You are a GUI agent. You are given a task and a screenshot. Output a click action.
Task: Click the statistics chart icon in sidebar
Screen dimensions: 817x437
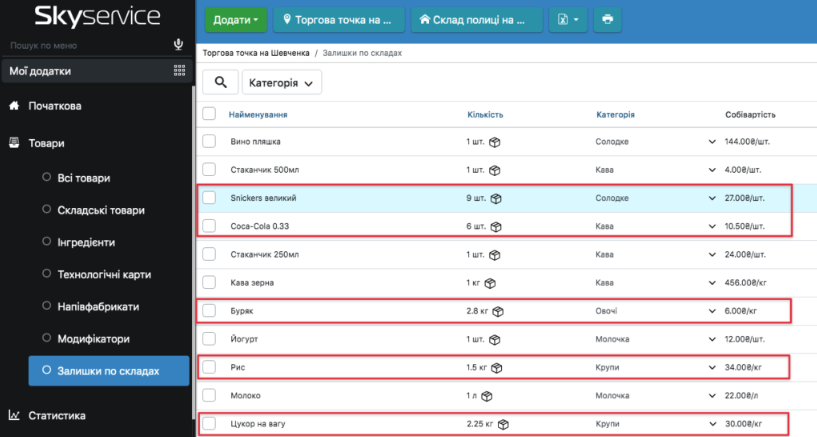click(14, 415)
